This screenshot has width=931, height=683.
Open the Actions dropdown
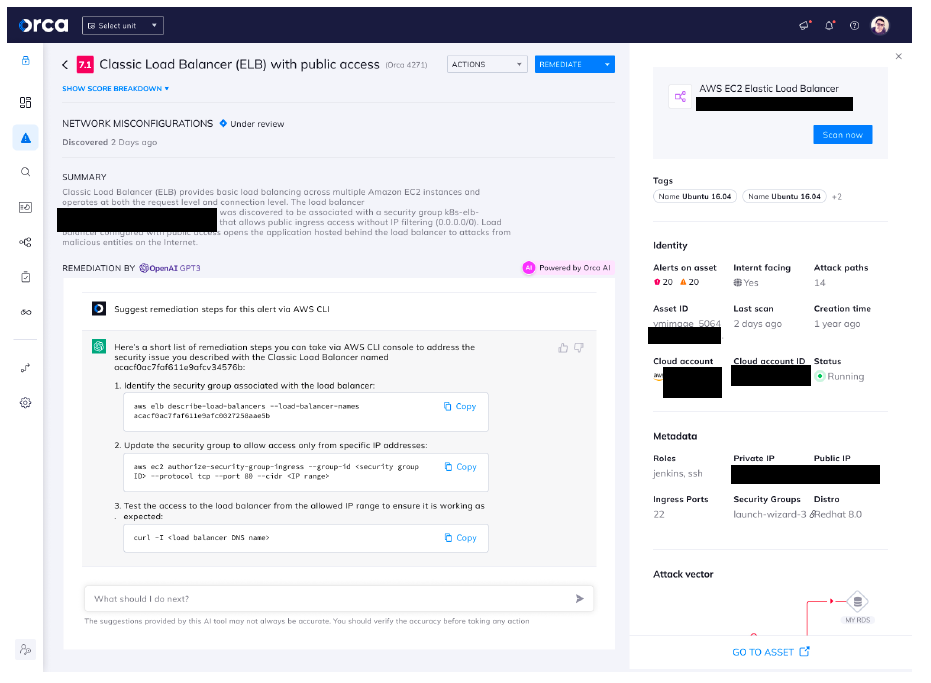[487, 64]
